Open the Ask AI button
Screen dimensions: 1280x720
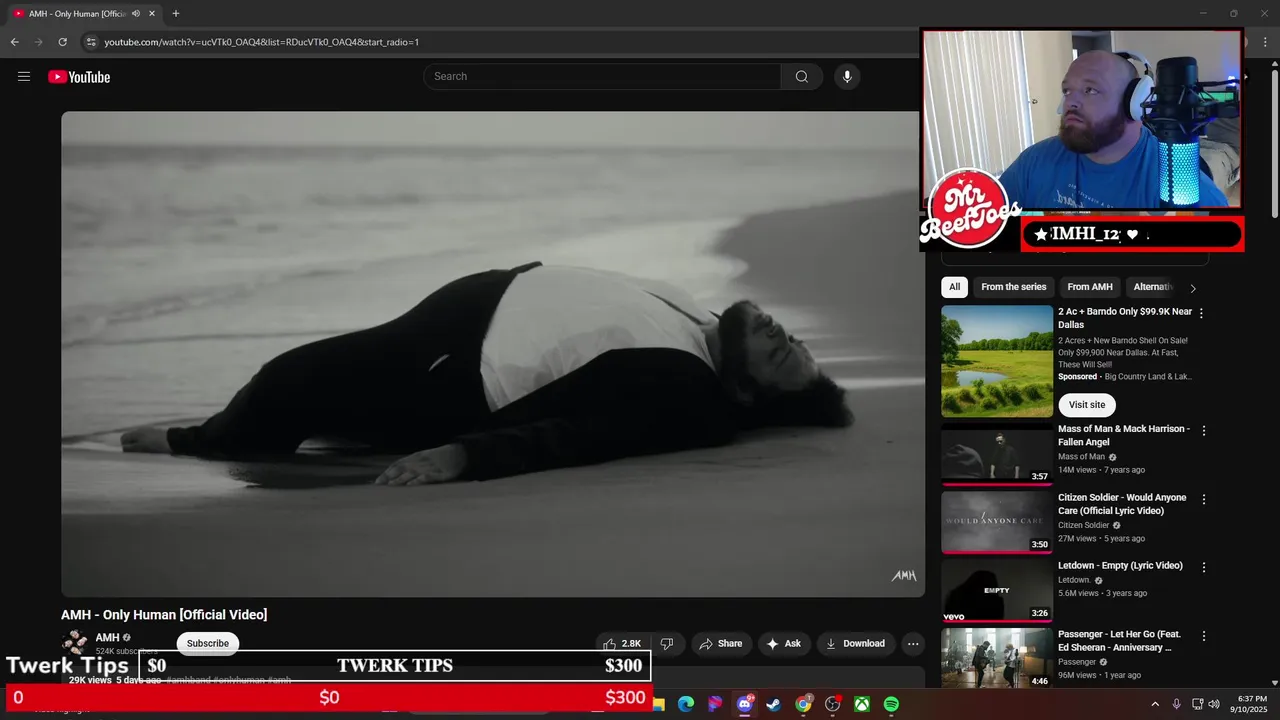click(x=784, y=644)
